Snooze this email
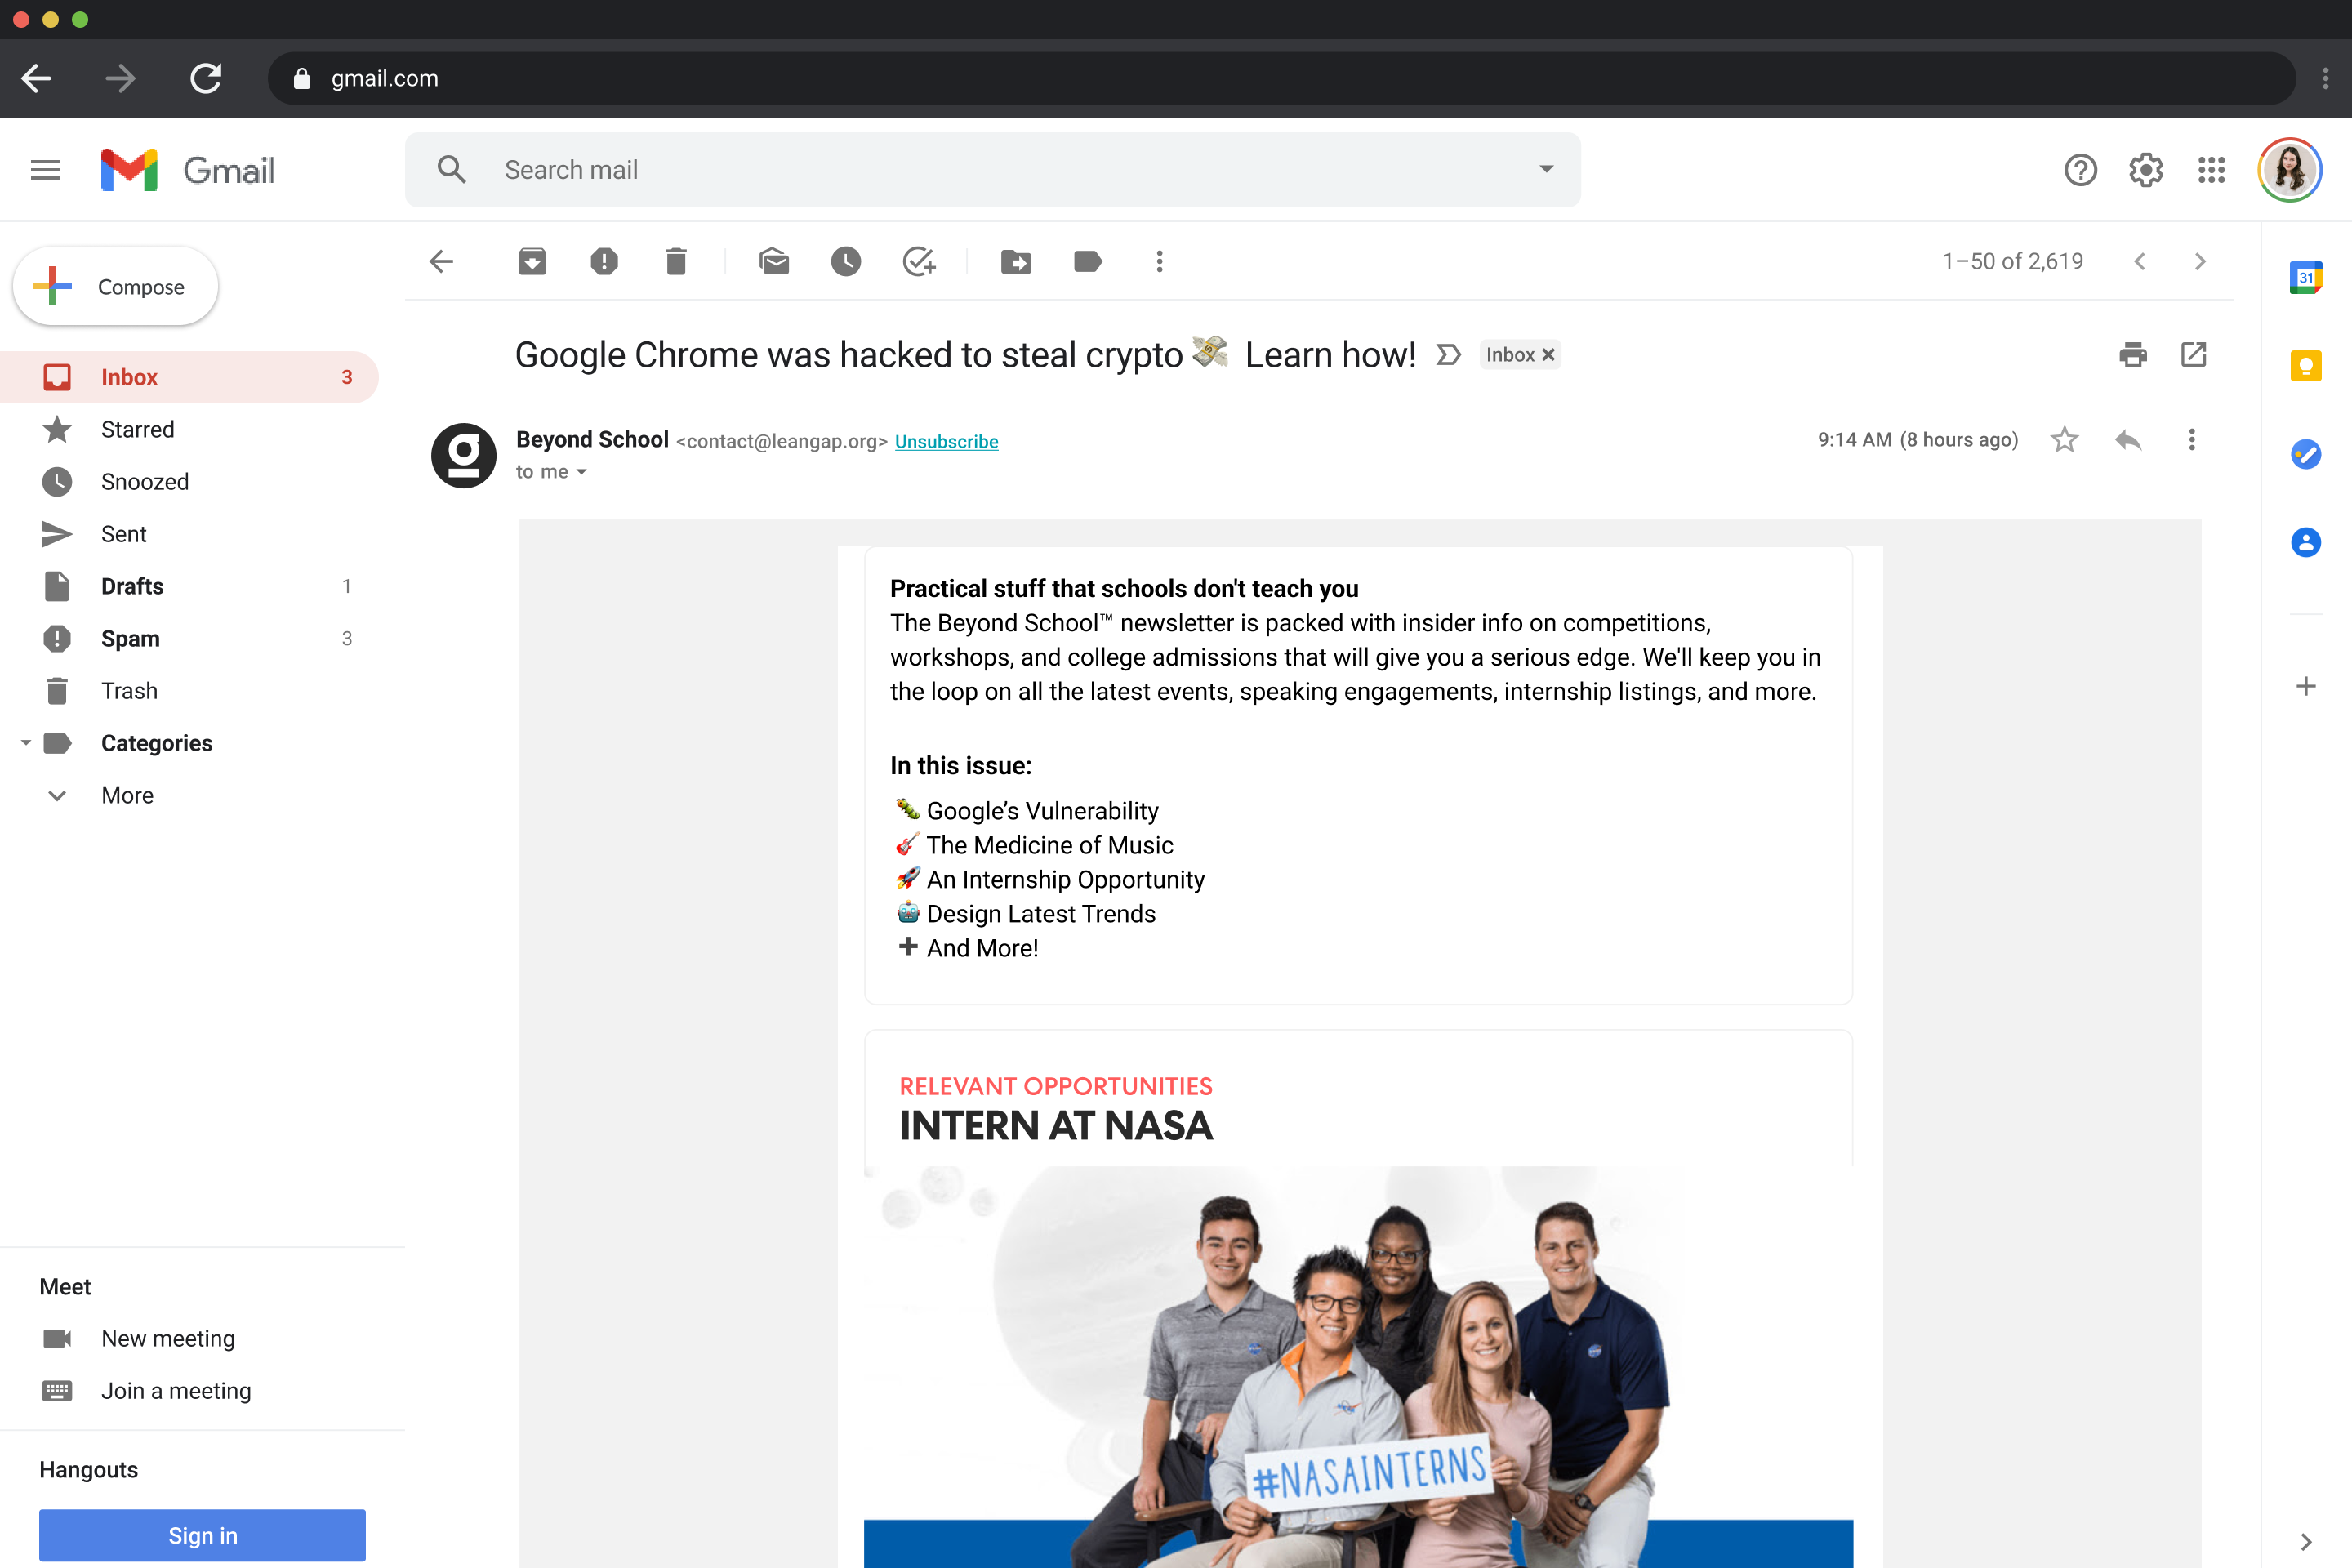 (846, 262)
